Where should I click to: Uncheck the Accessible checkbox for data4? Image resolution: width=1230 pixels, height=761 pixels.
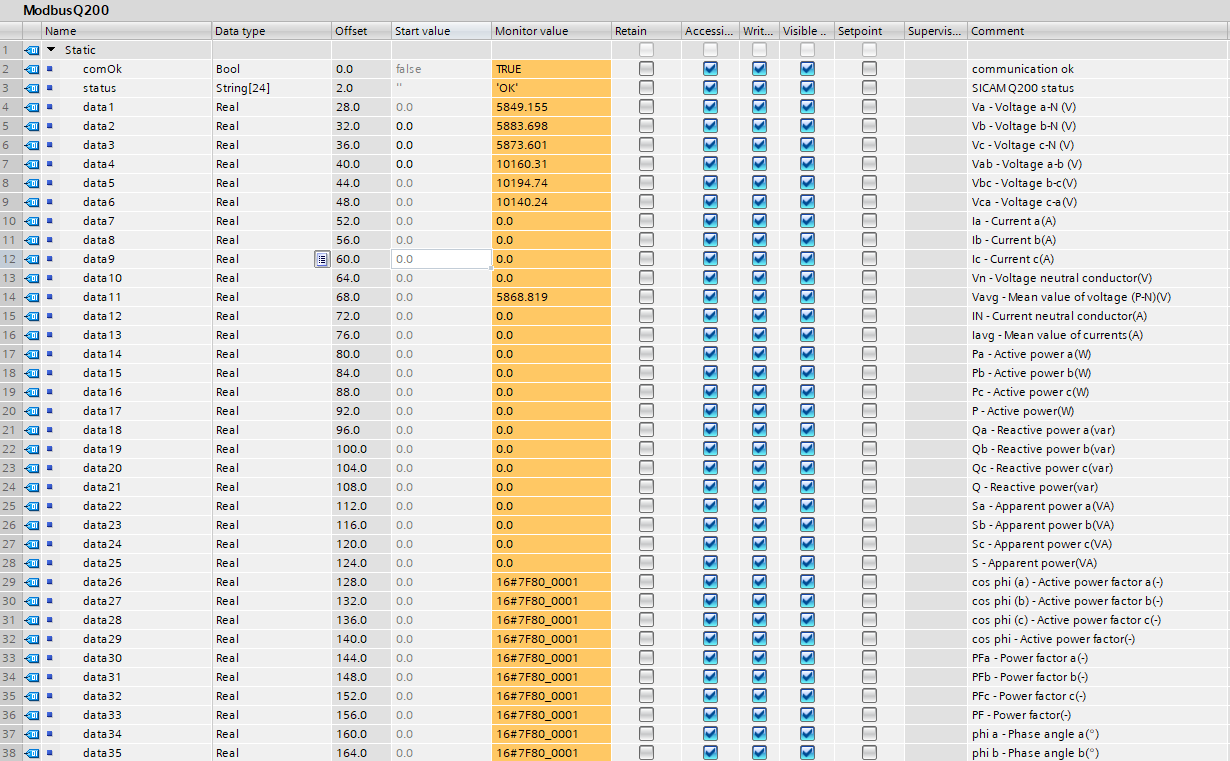point(710,164)
